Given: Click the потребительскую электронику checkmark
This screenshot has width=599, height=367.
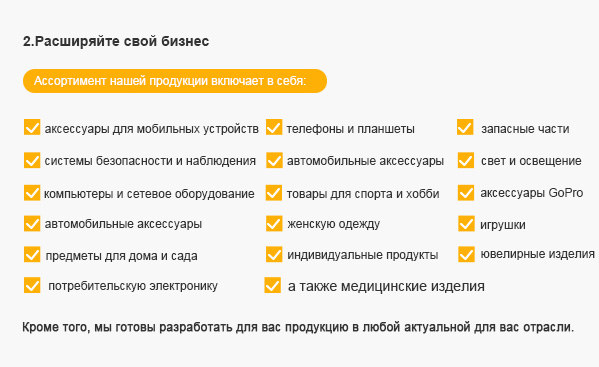Looking at the screenshot, I should click(x=32, y=285).
